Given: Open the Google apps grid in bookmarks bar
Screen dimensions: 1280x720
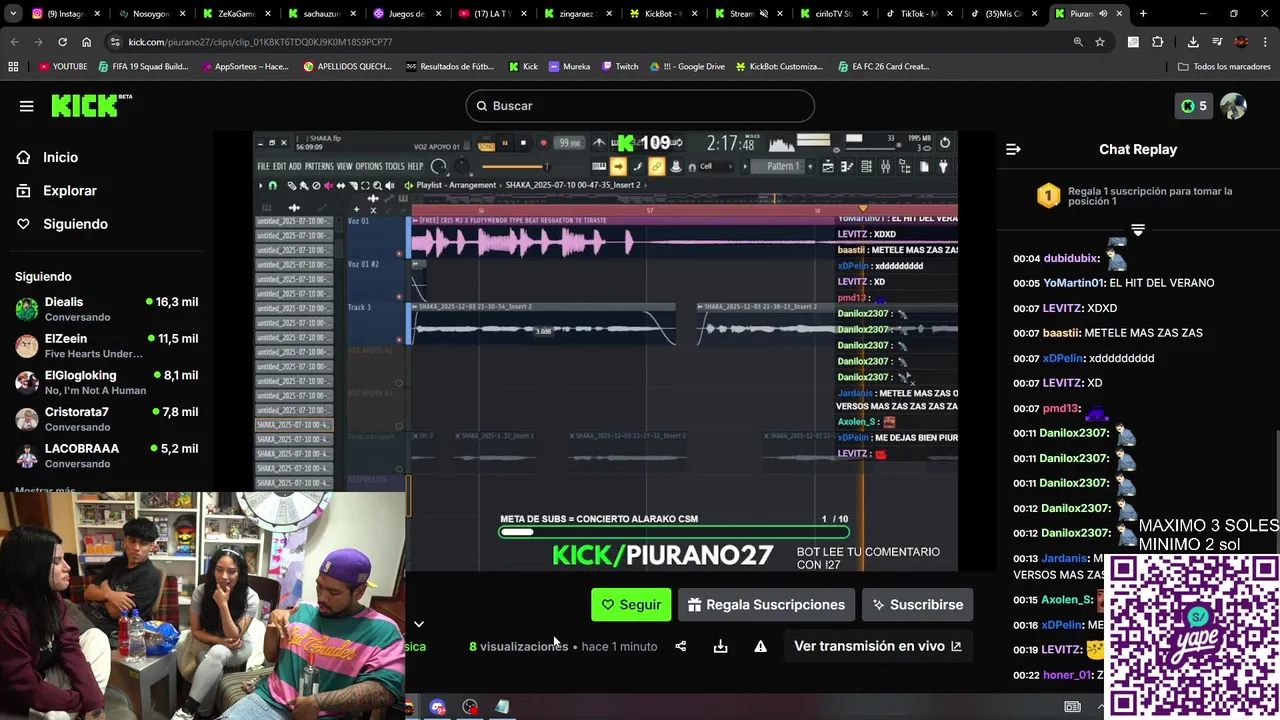Looking at the screenshot, I should (13, 67).
